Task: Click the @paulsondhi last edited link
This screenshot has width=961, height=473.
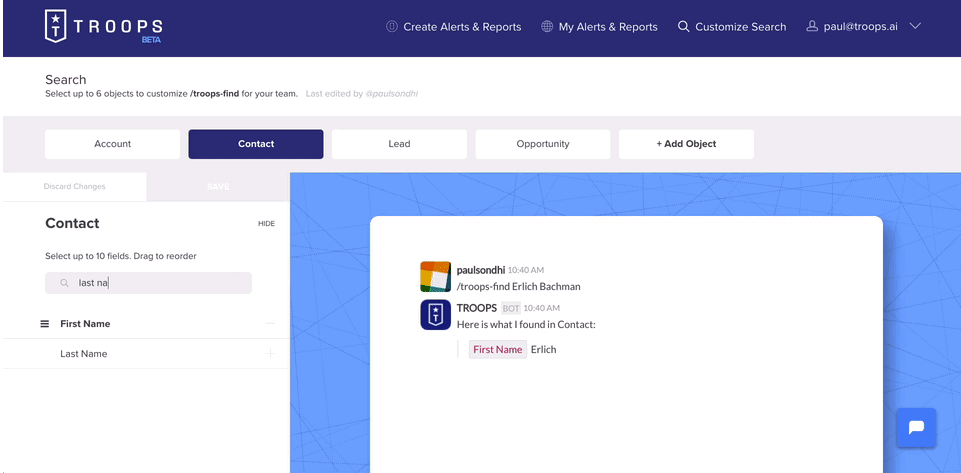Action: coord(392,94)
